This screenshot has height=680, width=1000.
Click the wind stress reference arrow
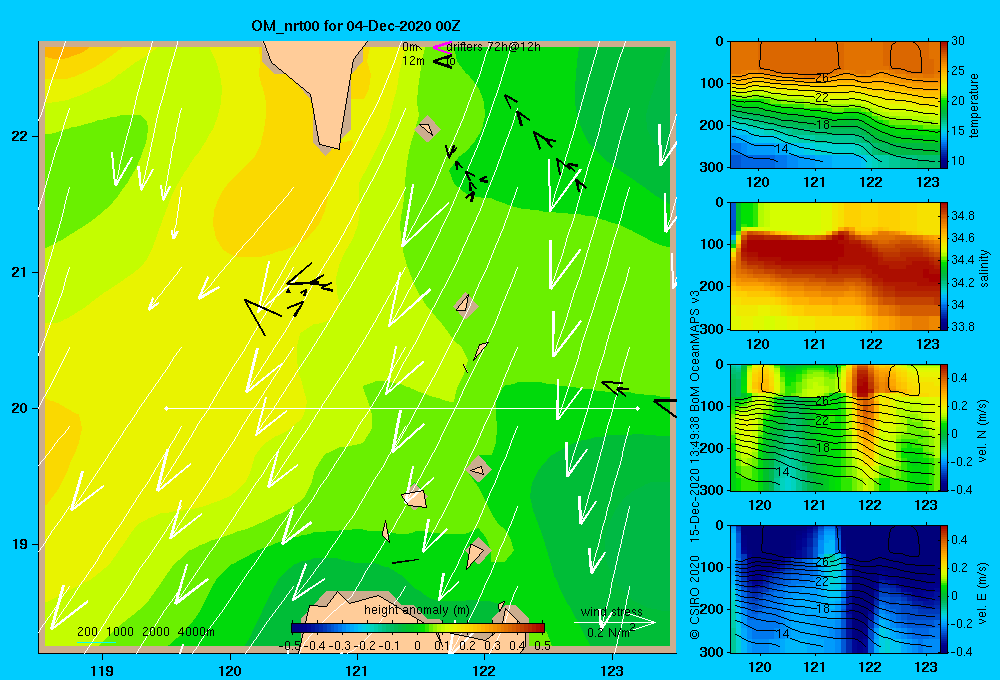pyautogui.click(x=615, y=623)
